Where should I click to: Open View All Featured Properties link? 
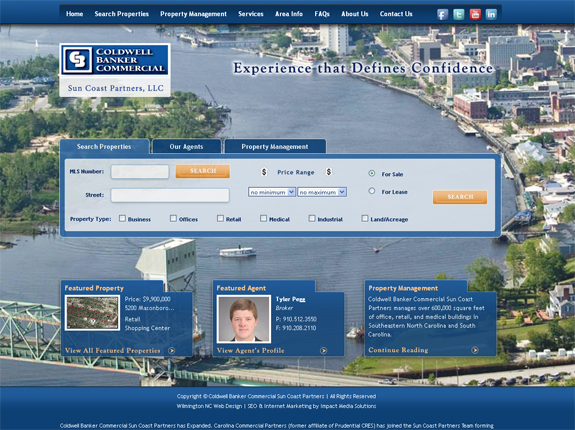(x=113, y=350)
